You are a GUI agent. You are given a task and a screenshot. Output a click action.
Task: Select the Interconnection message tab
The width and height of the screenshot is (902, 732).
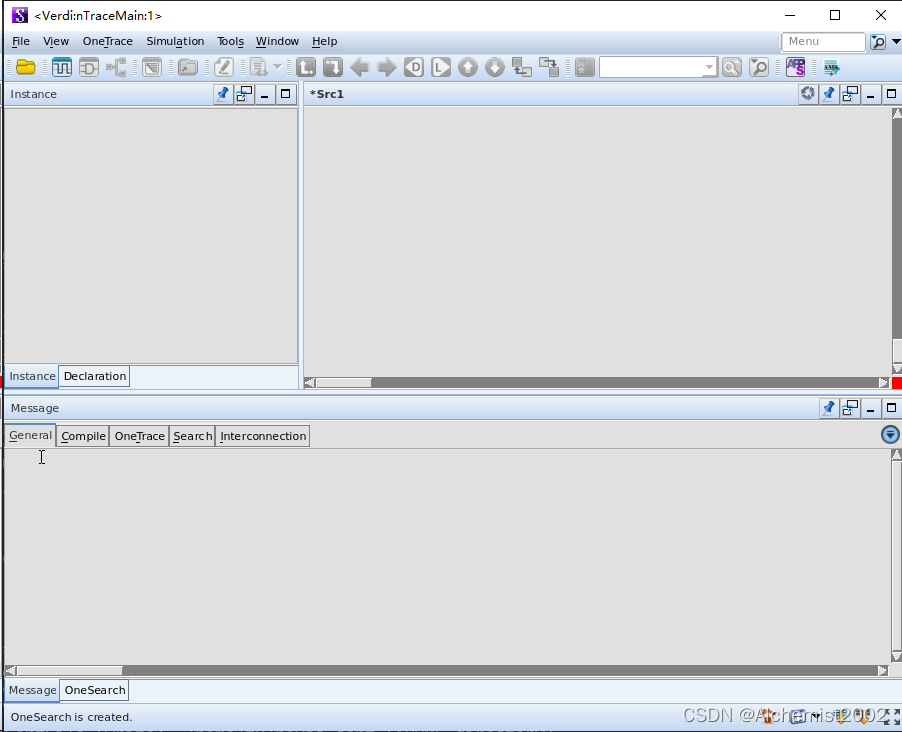(263, 436)
